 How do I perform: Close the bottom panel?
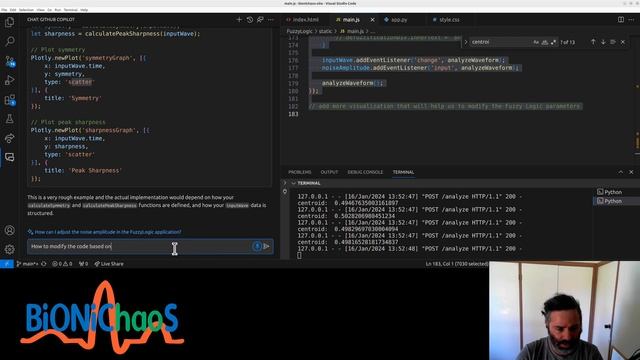(631, 172)
